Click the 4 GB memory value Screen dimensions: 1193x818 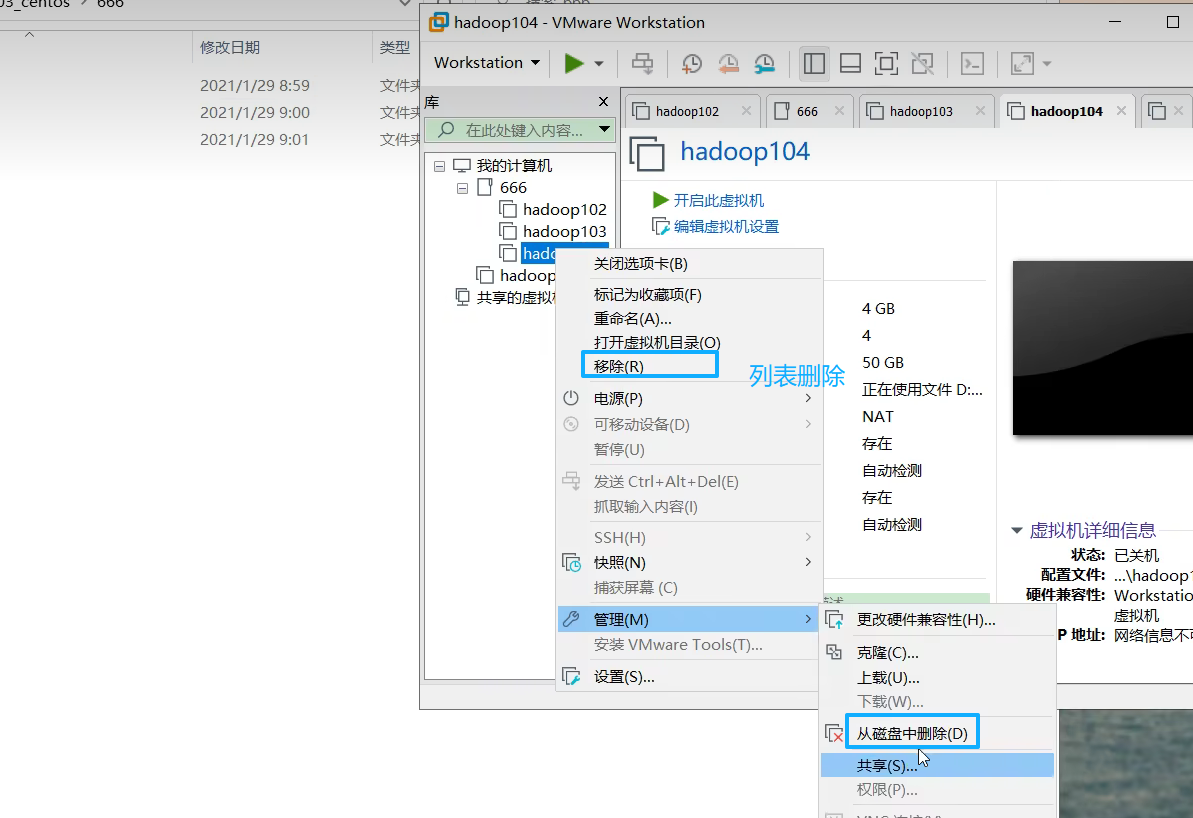[878, 309]
